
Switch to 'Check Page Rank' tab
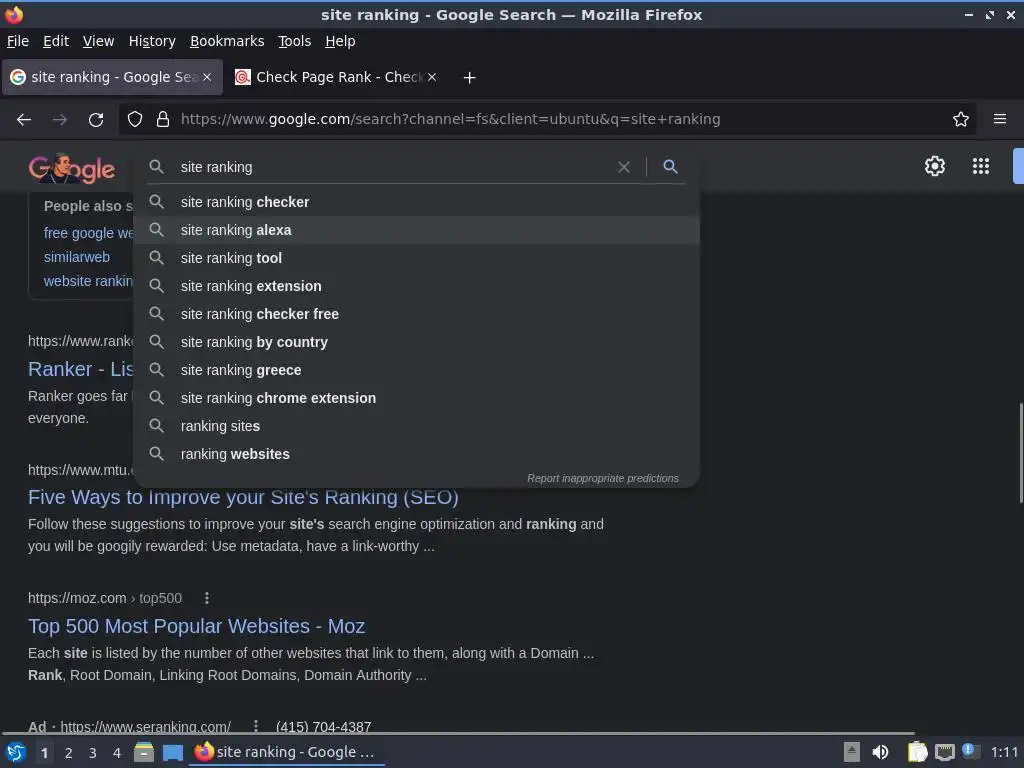(x=336, y=77)
